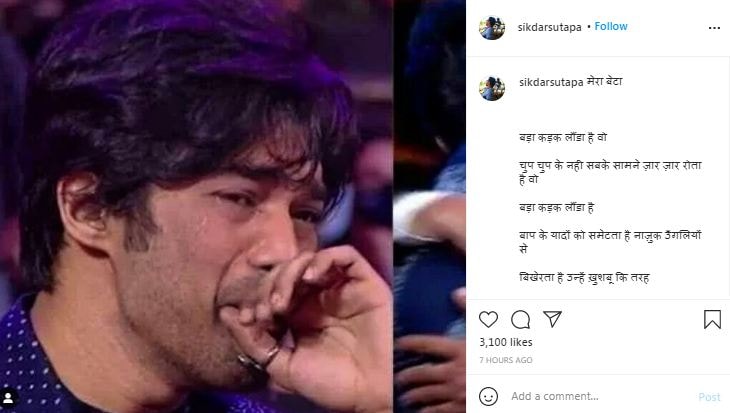
Task: Open comments via speech bubble icon
Action: click(520, 319)
